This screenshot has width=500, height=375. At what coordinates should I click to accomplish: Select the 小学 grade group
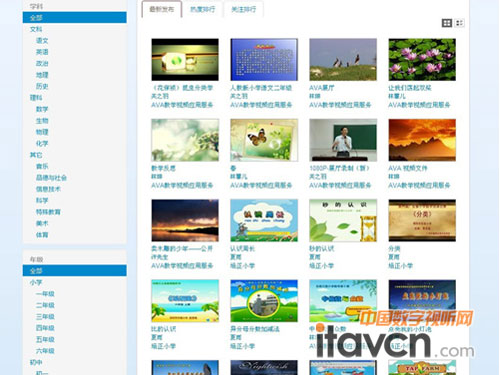(36, 282)
